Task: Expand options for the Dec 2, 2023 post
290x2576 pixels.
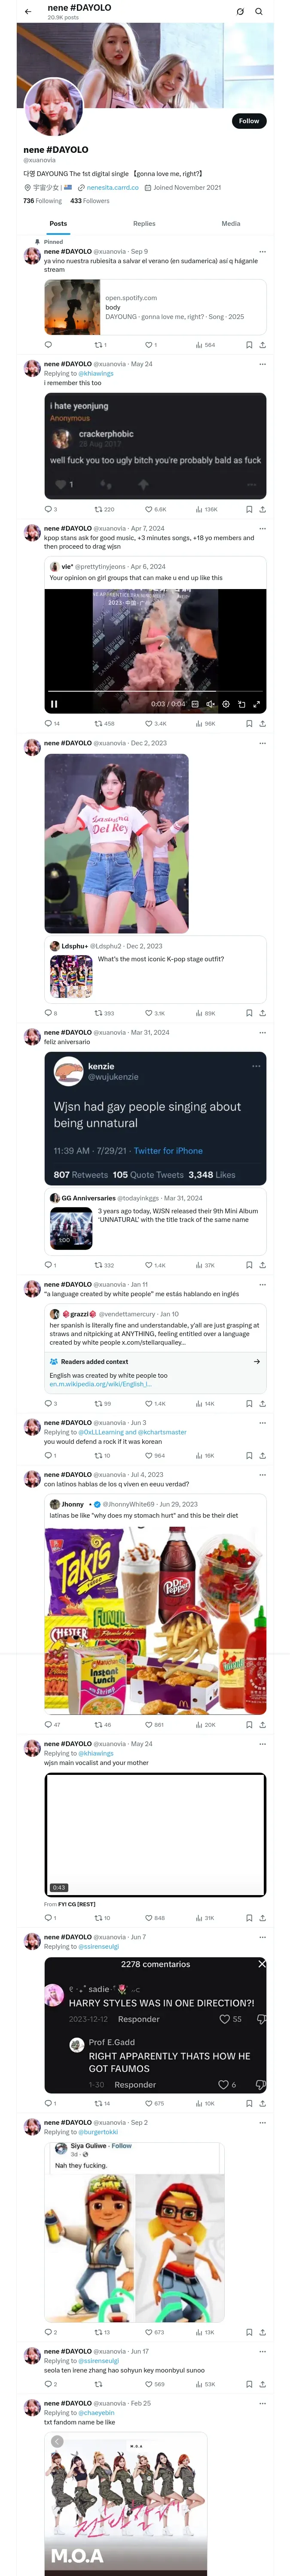Action: 262,743
